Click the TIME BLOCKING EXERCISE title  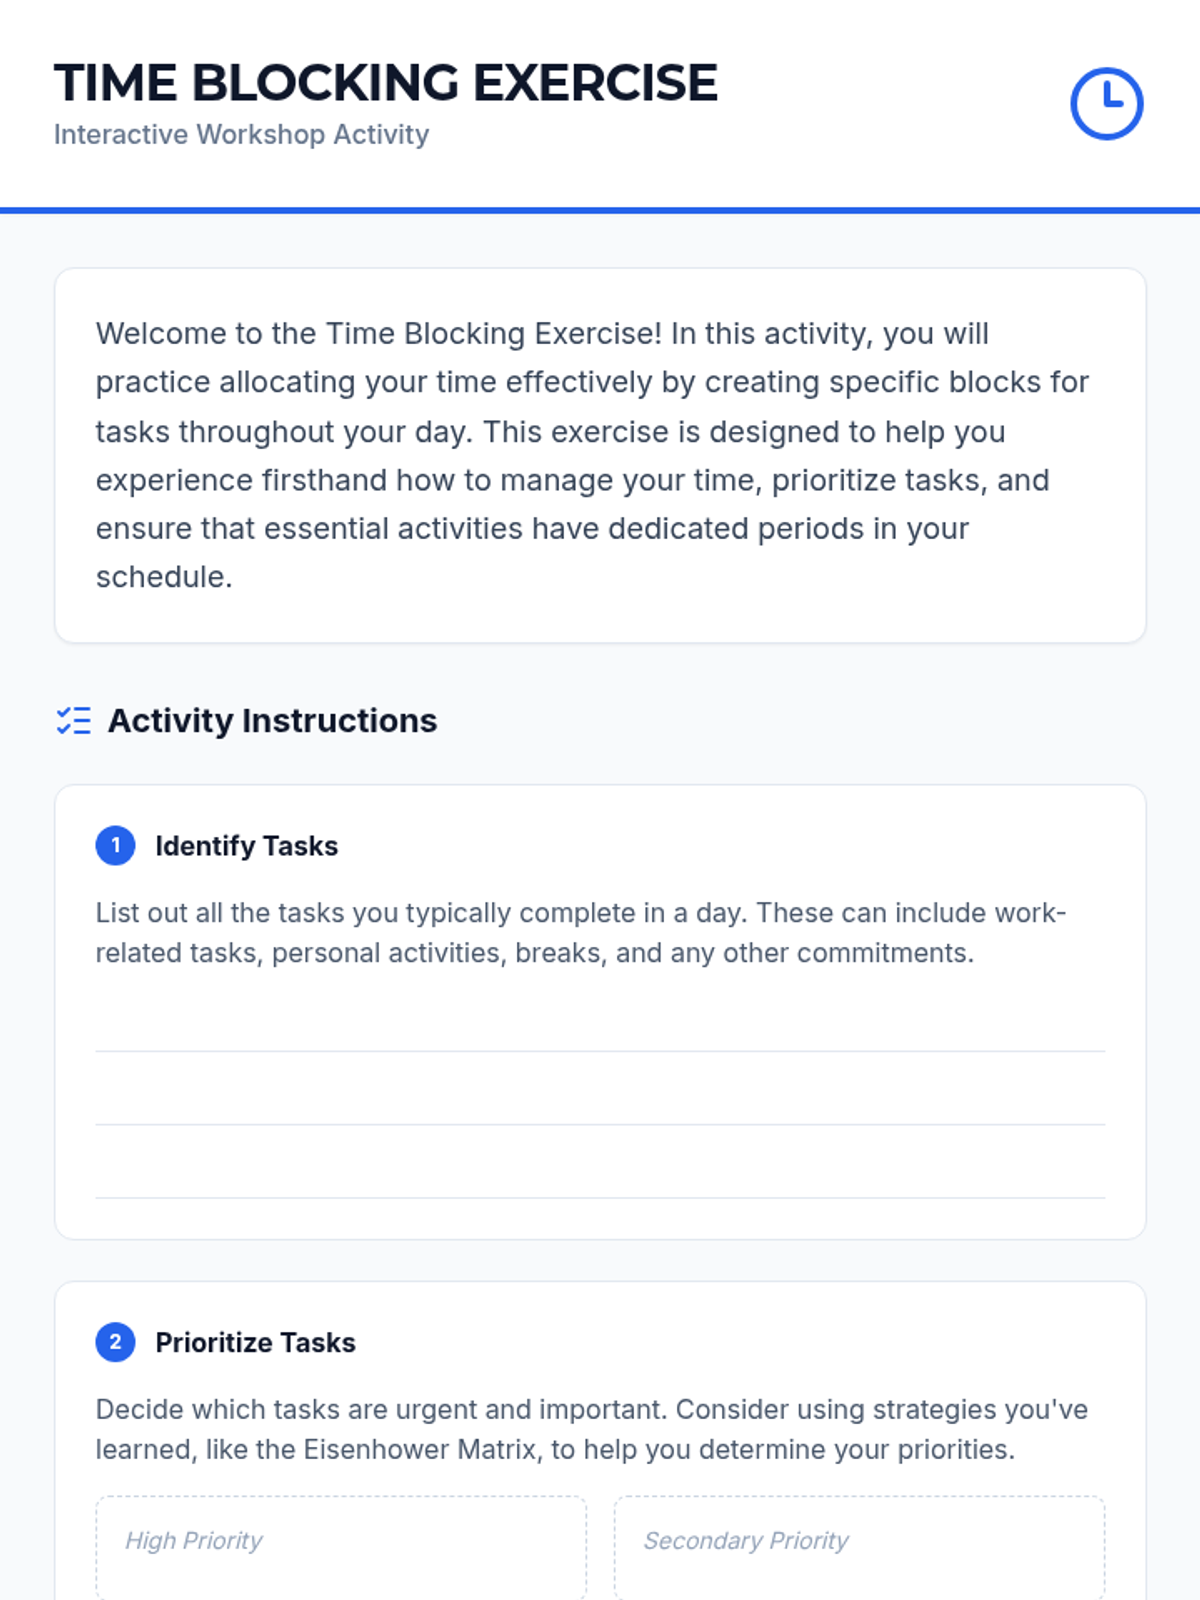point(386,83)
